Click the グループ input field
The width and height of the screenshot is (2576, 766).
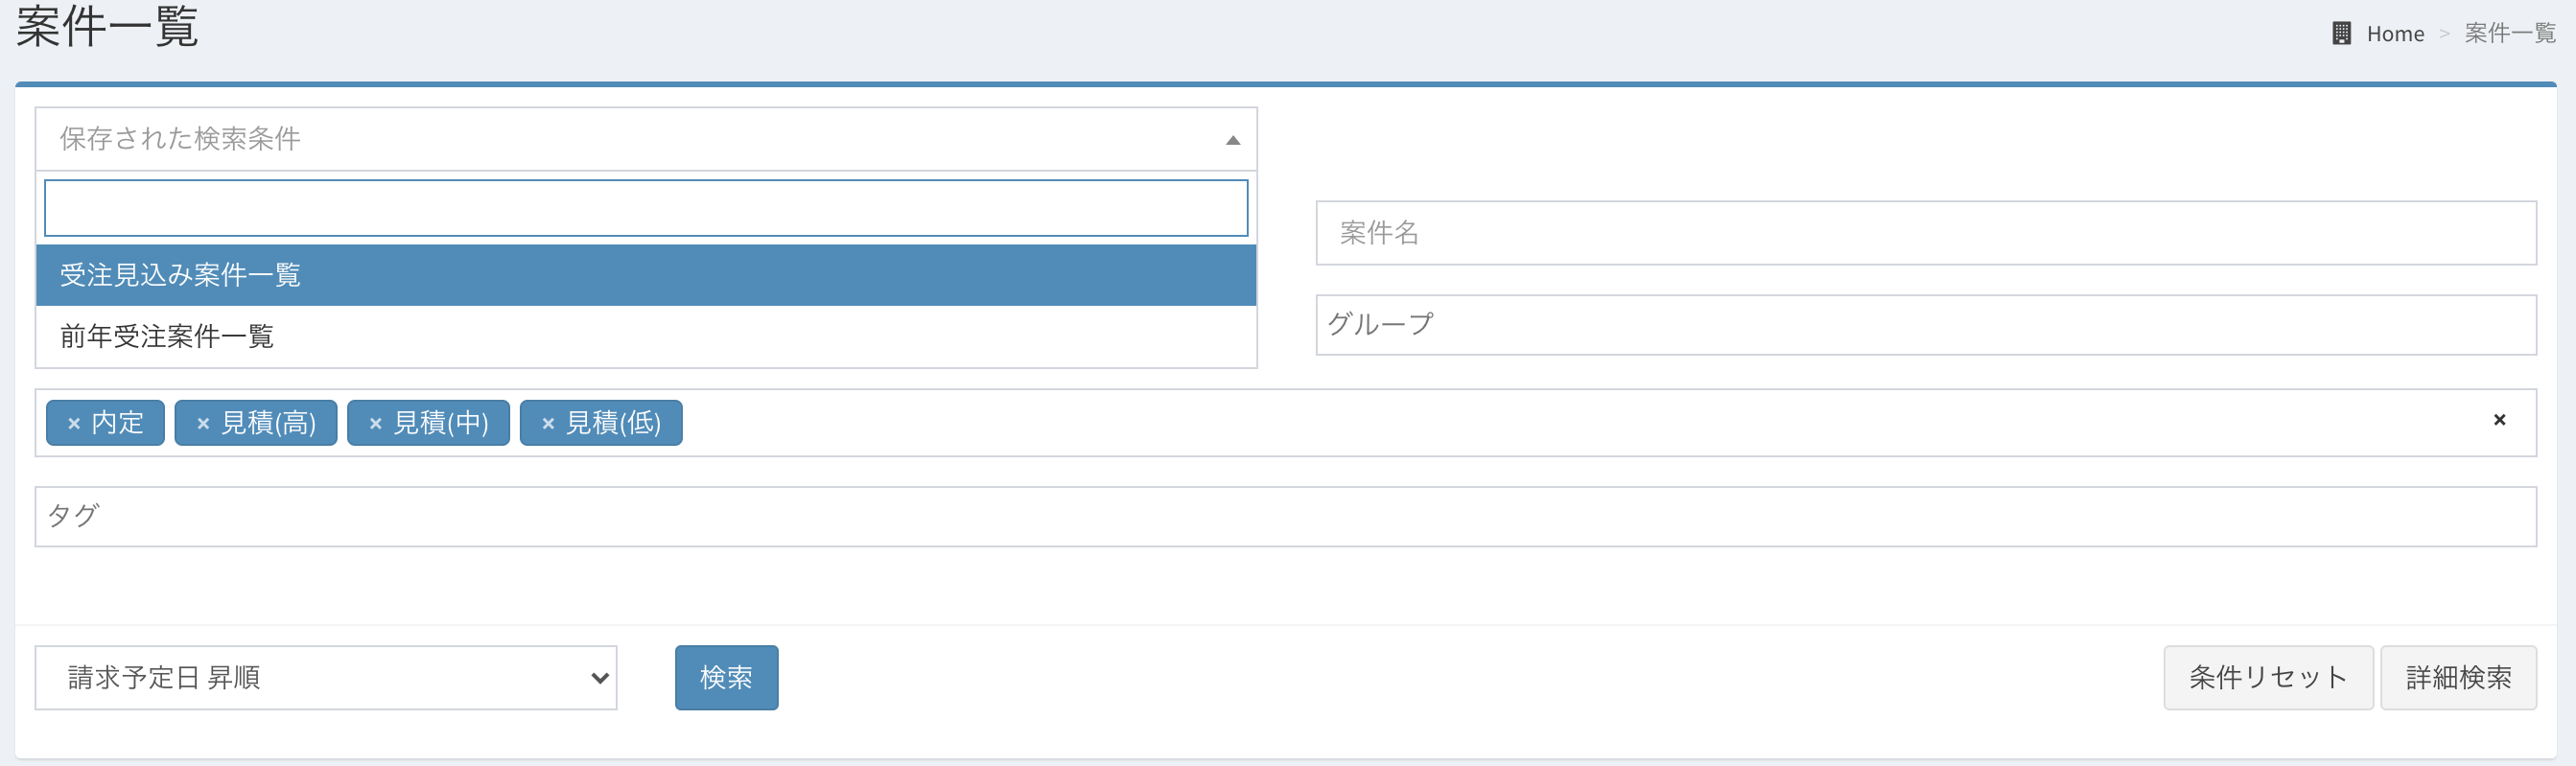coord(1925,325)
